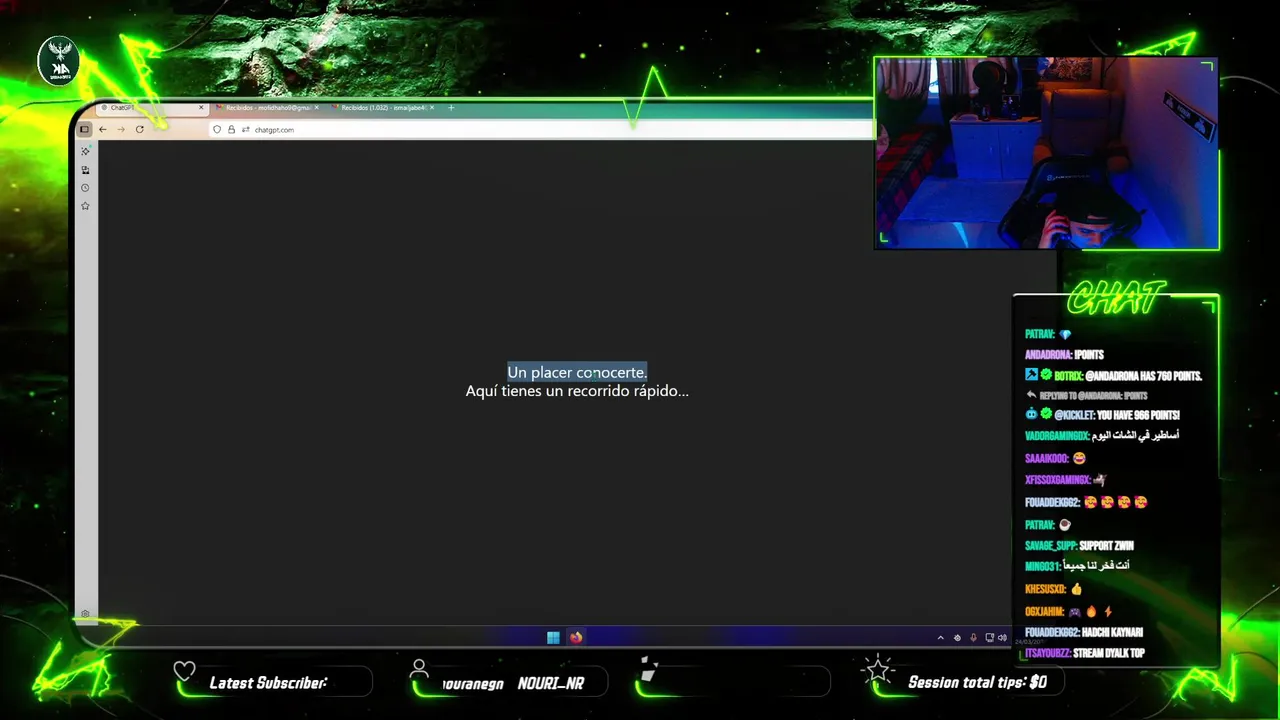The height and width of the screenshot is (720, 1280).
Task: Click the Firefox taskbar icon
Action: 576,637
